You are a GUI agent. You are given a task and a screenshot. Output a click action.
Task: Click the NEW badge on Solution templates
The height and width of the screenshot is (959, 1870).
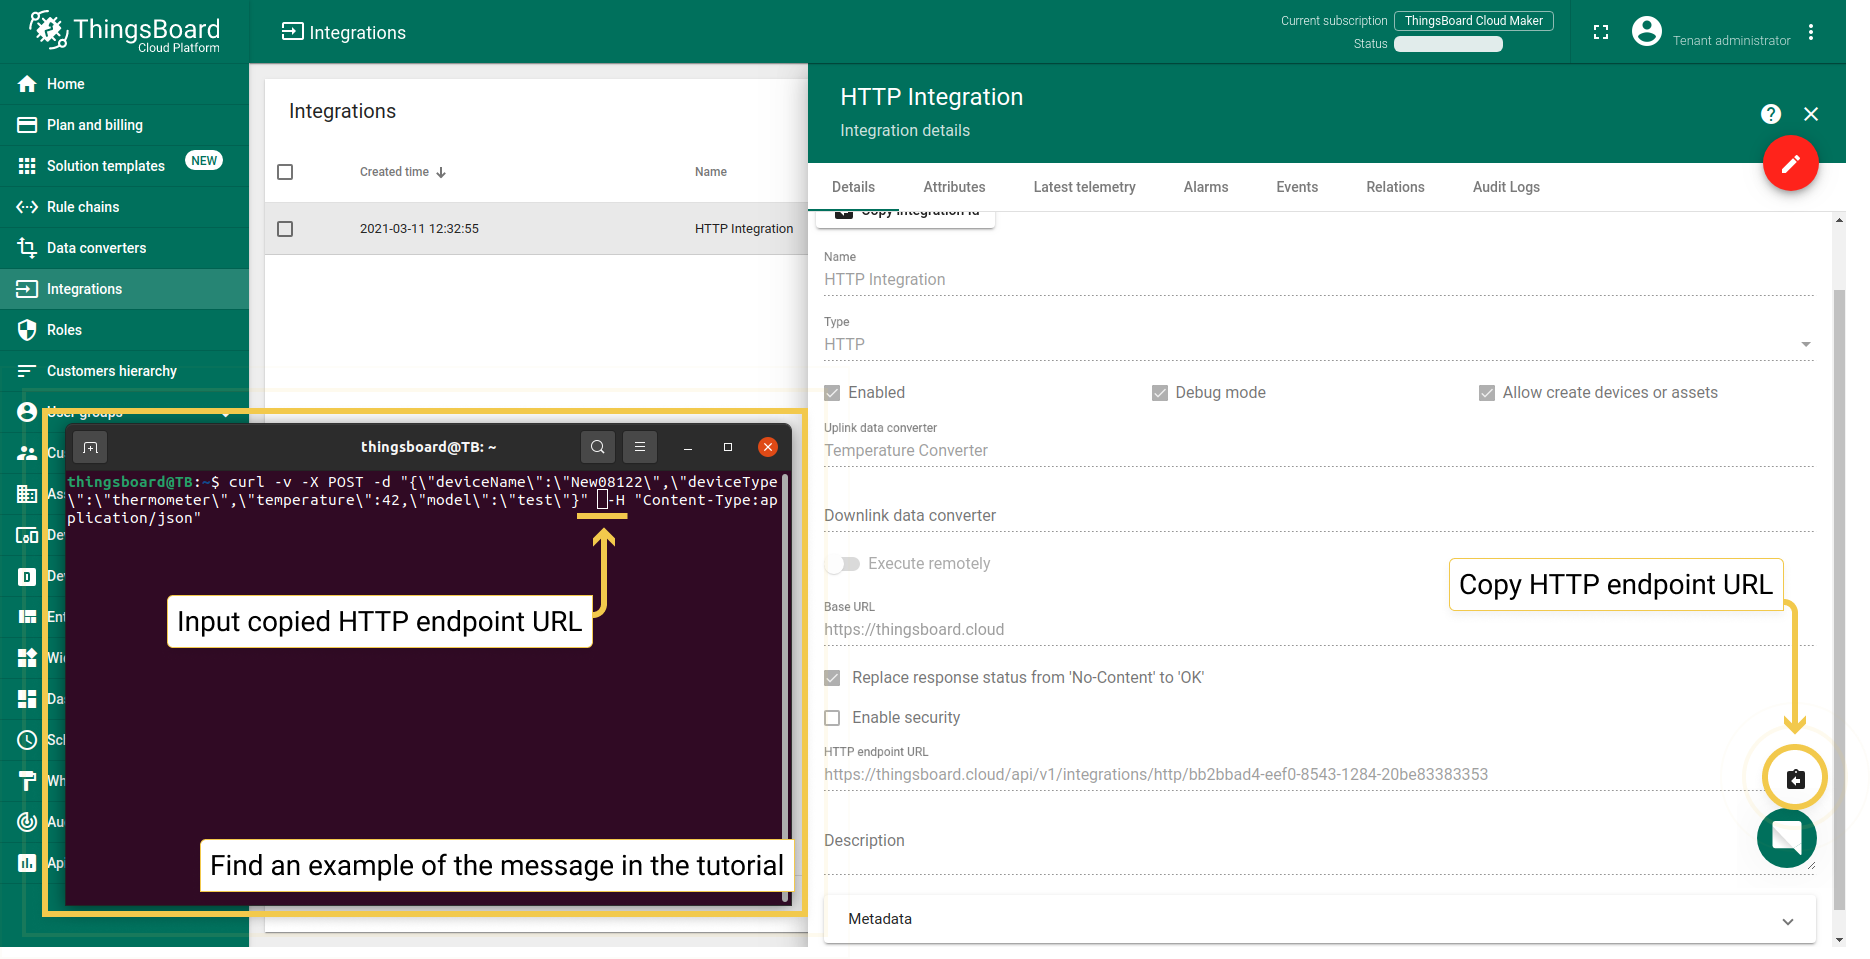[x=204, y=161]
